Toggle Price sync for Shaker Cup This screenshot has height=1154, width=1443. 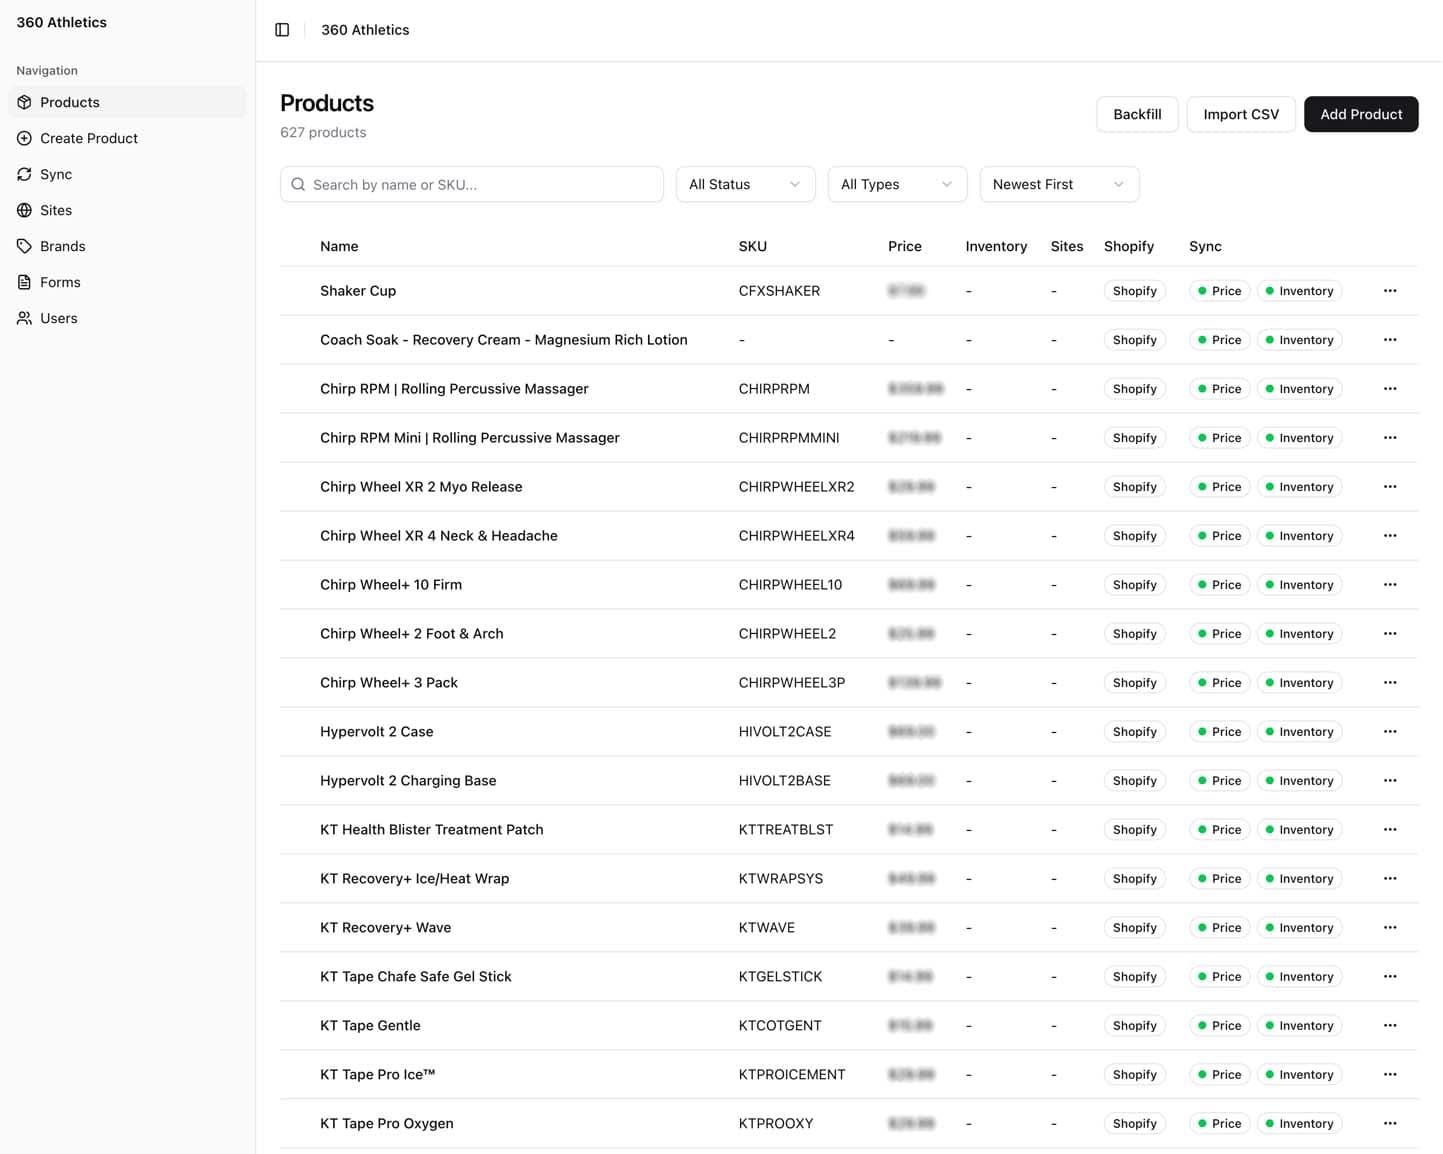coord(1219,291)
